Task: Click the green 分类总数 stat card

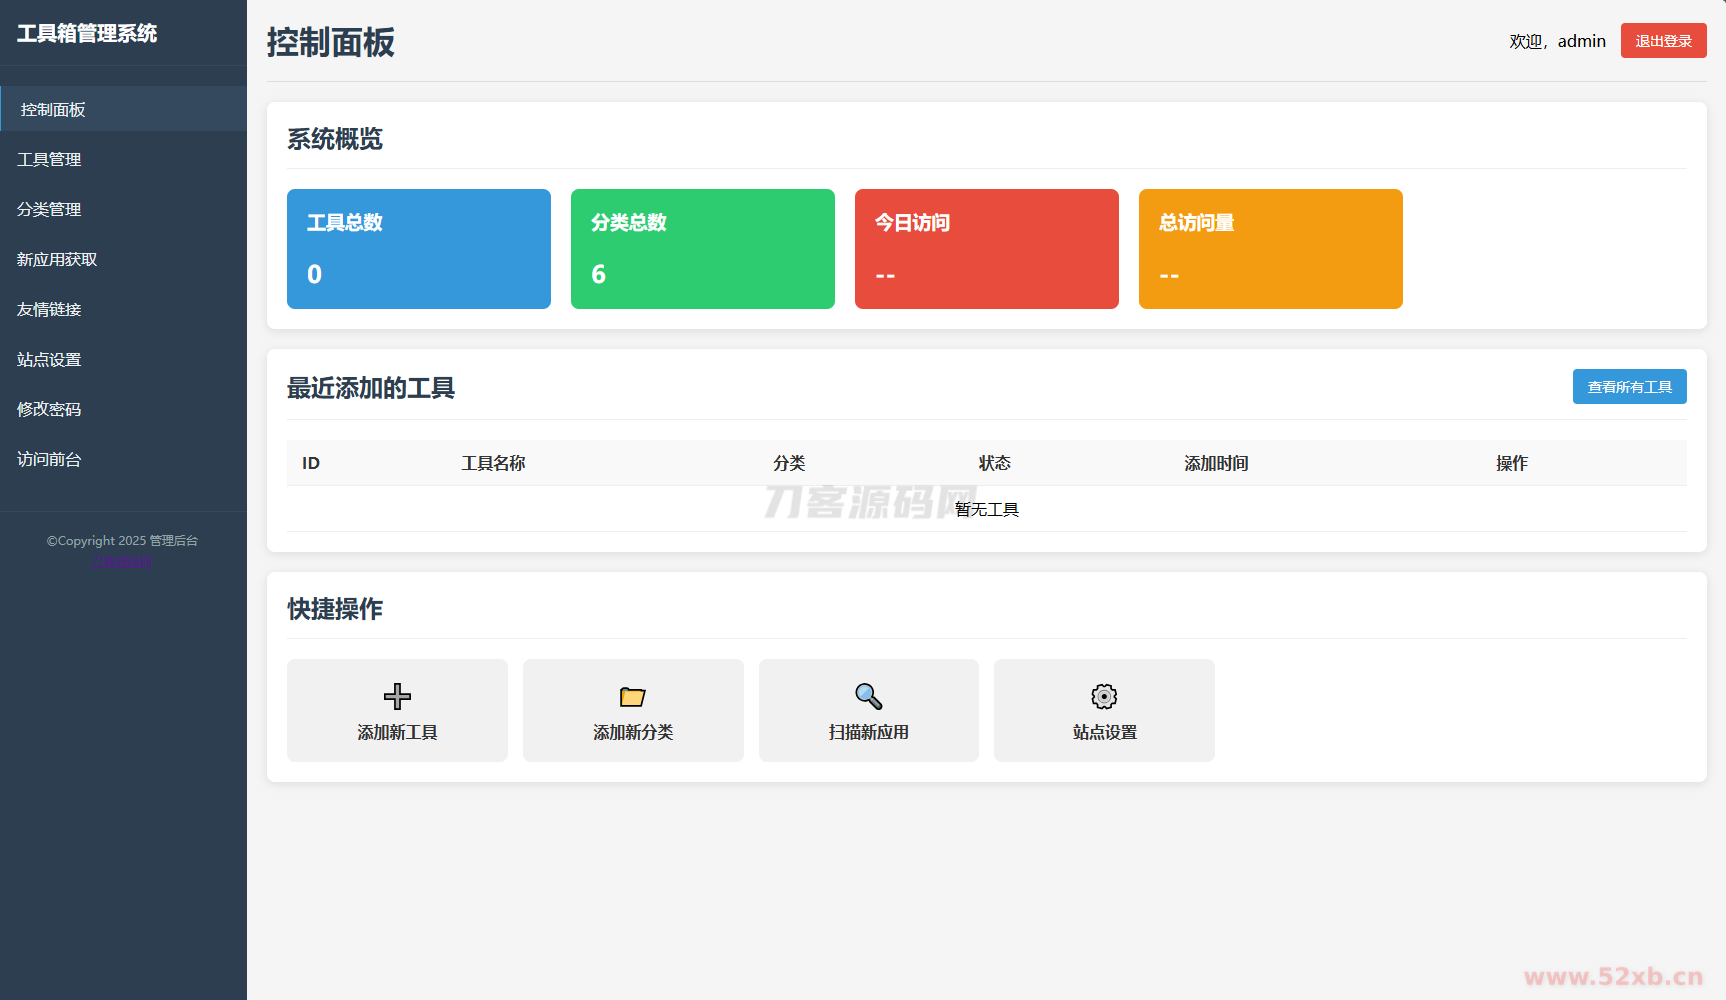Action: point(702,249)
